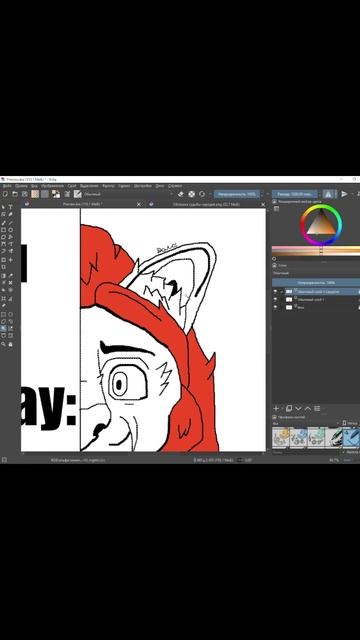
Task: Select the Rectangular Selection tool
Action: (3, 314)
